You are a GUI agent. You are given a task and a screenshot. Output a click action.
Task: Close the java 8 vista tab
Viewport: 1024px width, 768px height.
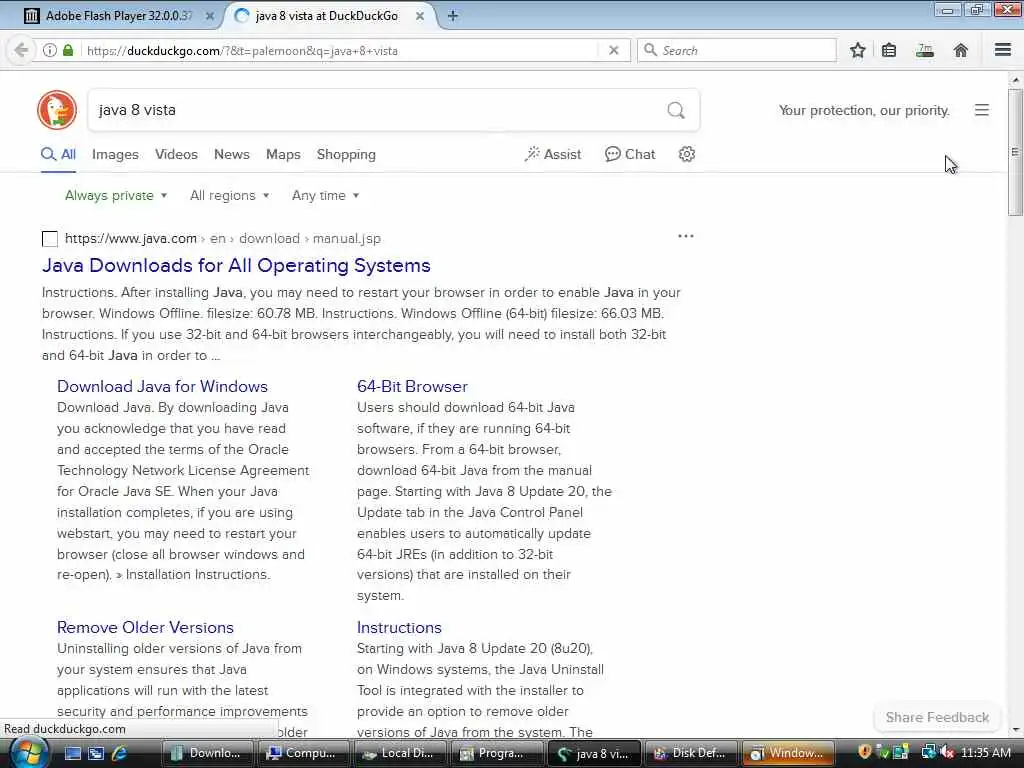point(420,16)
